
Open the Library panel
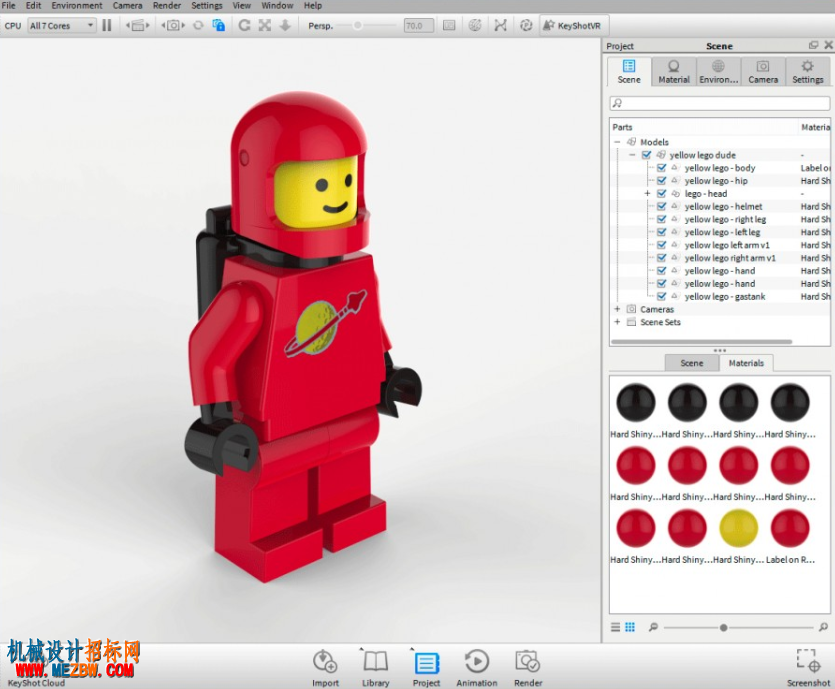point(375,668)
